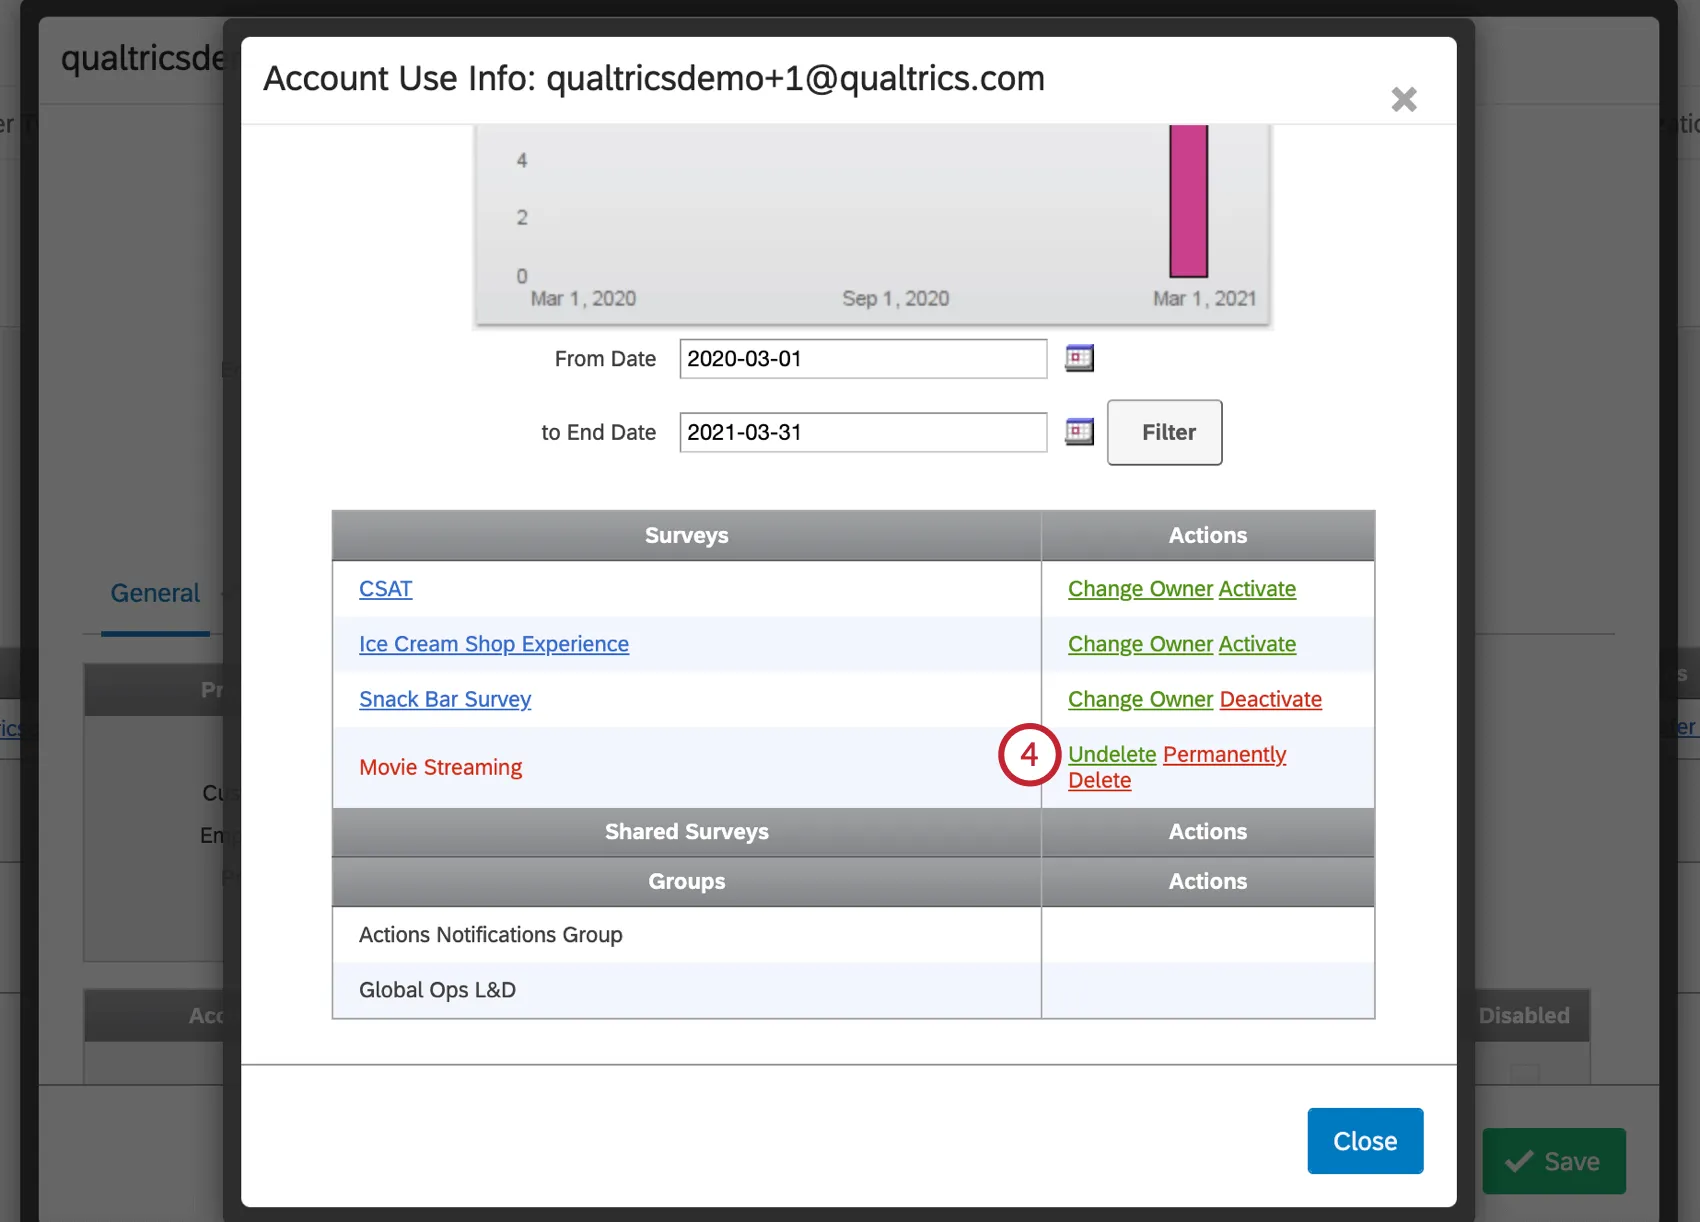Screen dimensions: 1700x1222
Task: Activate the Ice Cream Shop Experience survey
Action: [1257, 644]
